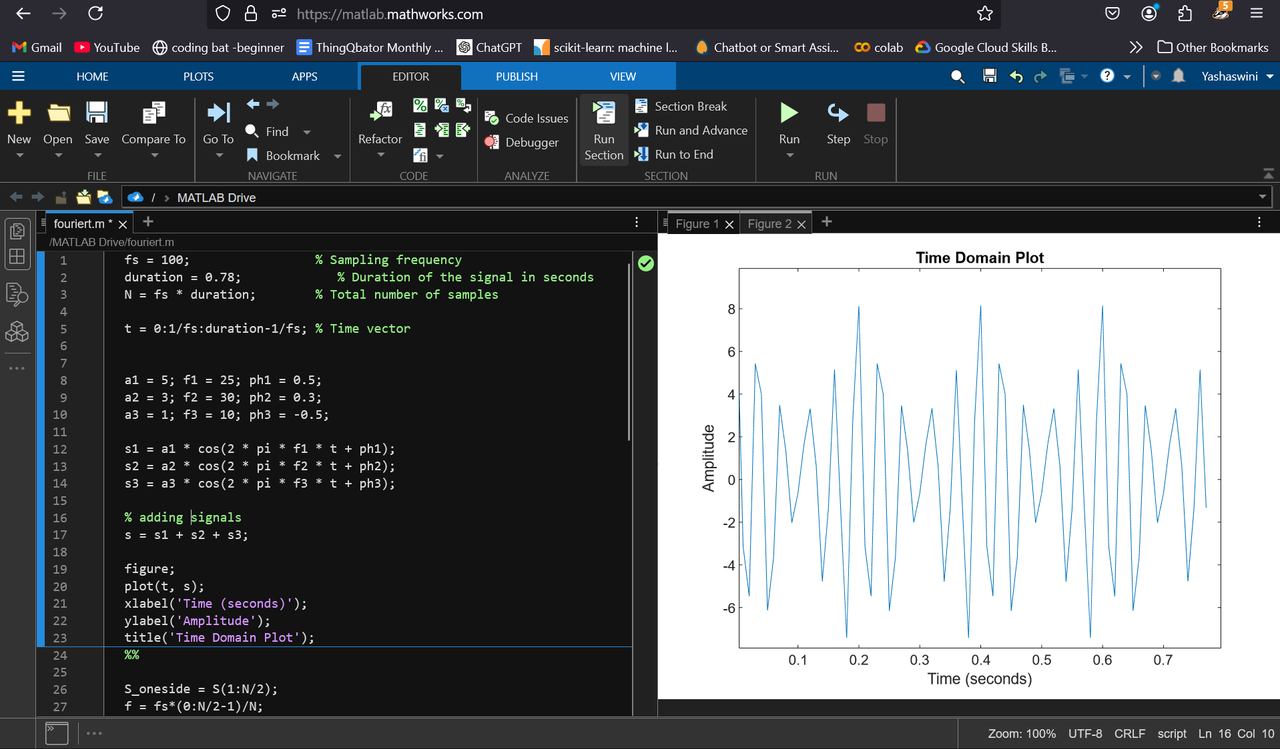
Task: Open a file with the folder icon
Action: pos(58,112)
